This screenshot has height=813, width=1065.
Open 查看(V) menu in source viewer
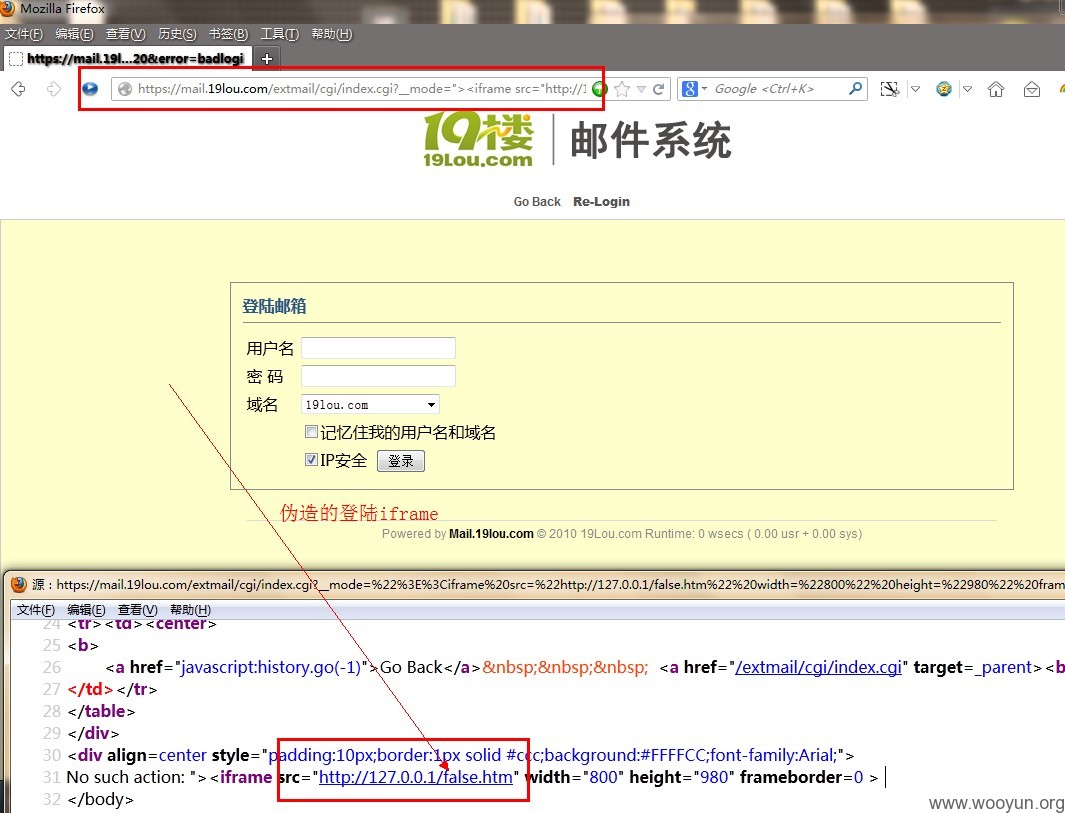click(x=138, y=610)
